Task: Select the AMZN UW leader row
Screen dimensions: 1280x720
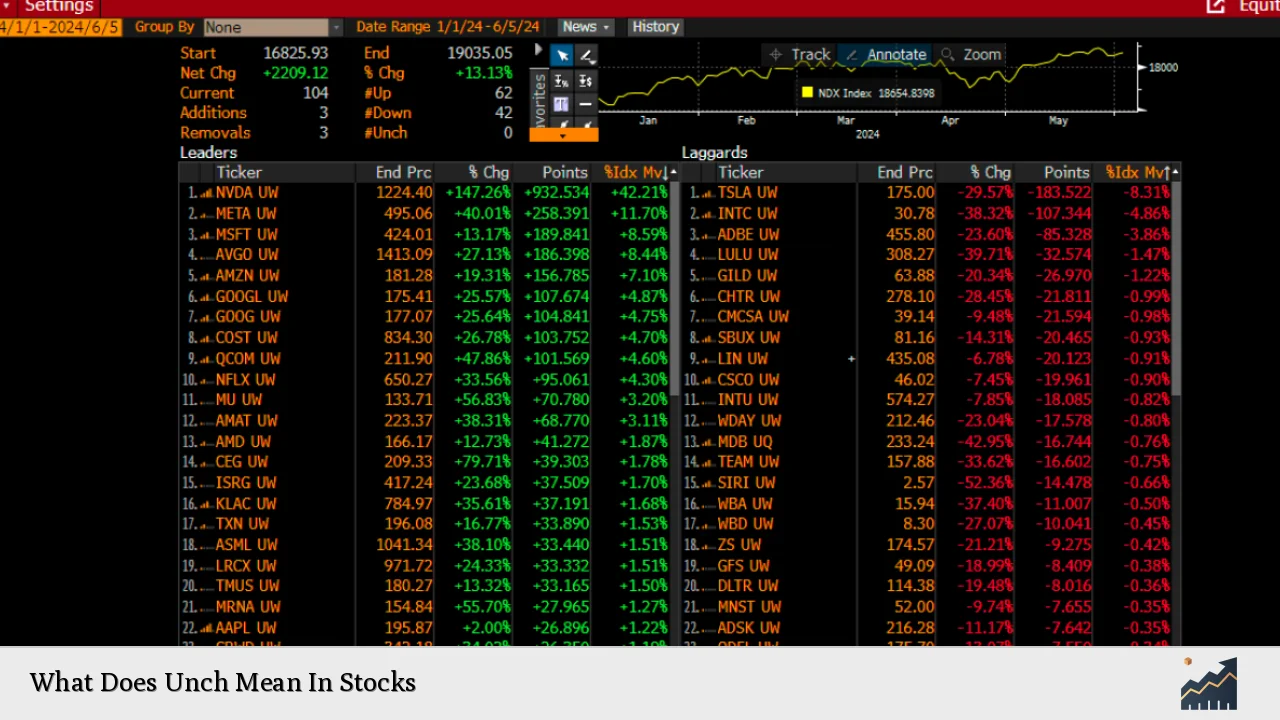Action: coord(425,276)
